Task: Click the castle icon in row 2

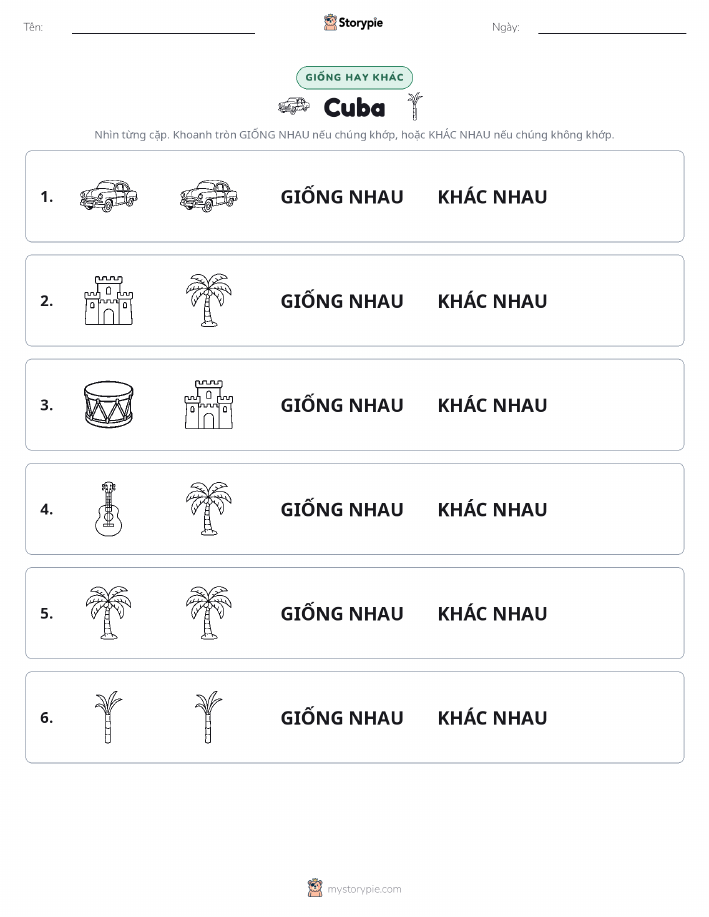Action: 109,301
